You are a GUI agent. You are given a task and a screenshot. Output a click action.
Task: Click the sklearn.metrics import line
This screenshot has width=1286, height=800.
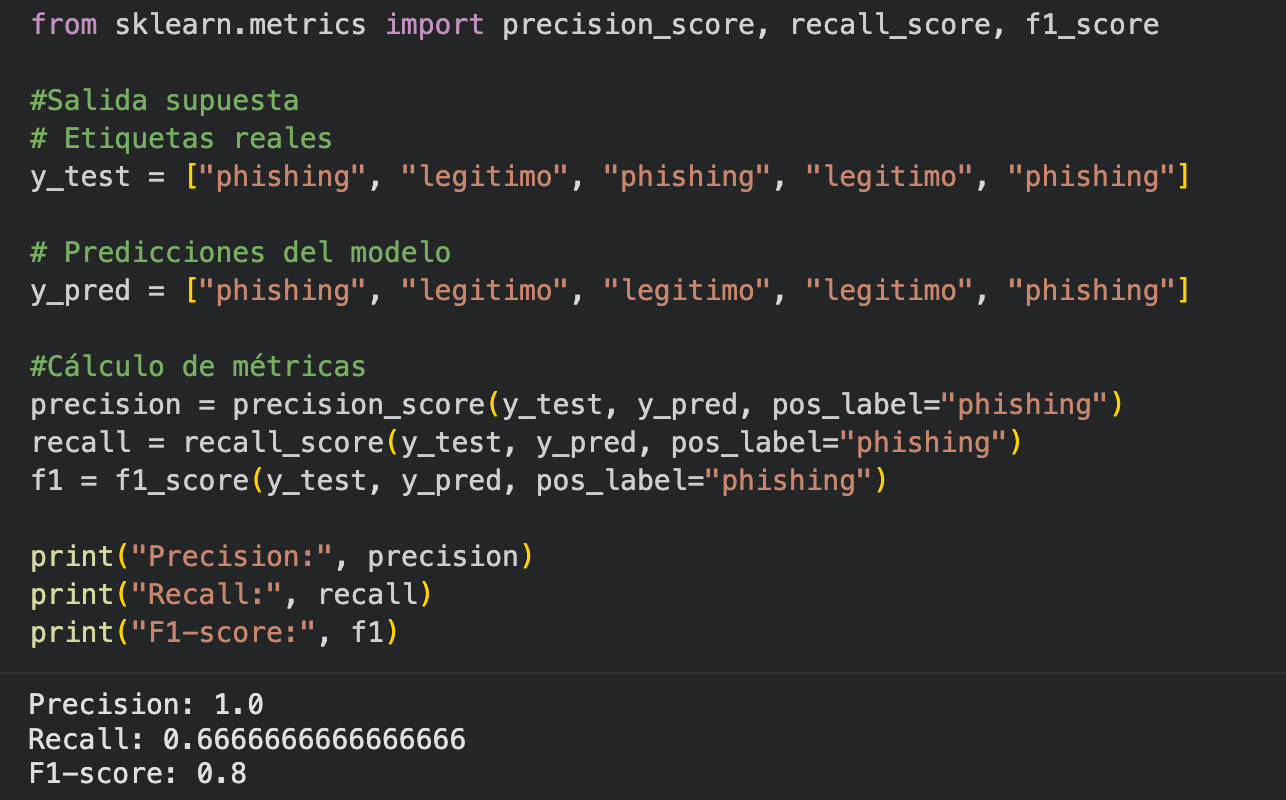coord(595,24)
